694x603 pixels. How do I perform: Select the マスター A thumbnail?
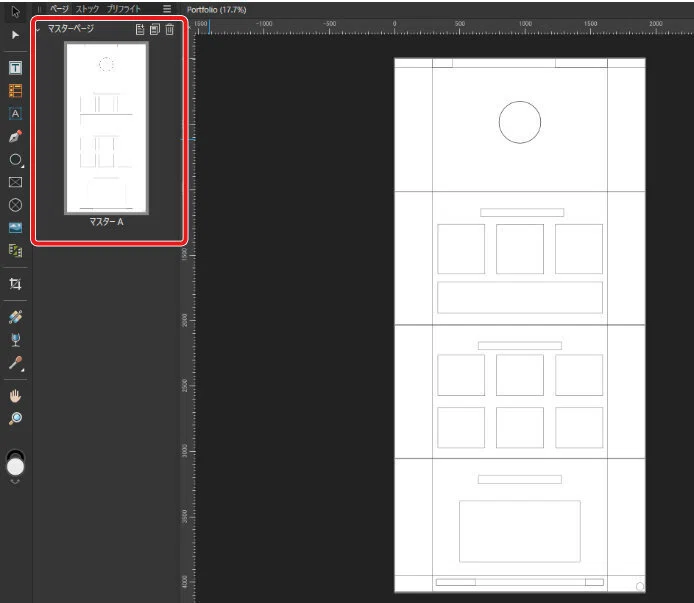[x=106, y=128]
